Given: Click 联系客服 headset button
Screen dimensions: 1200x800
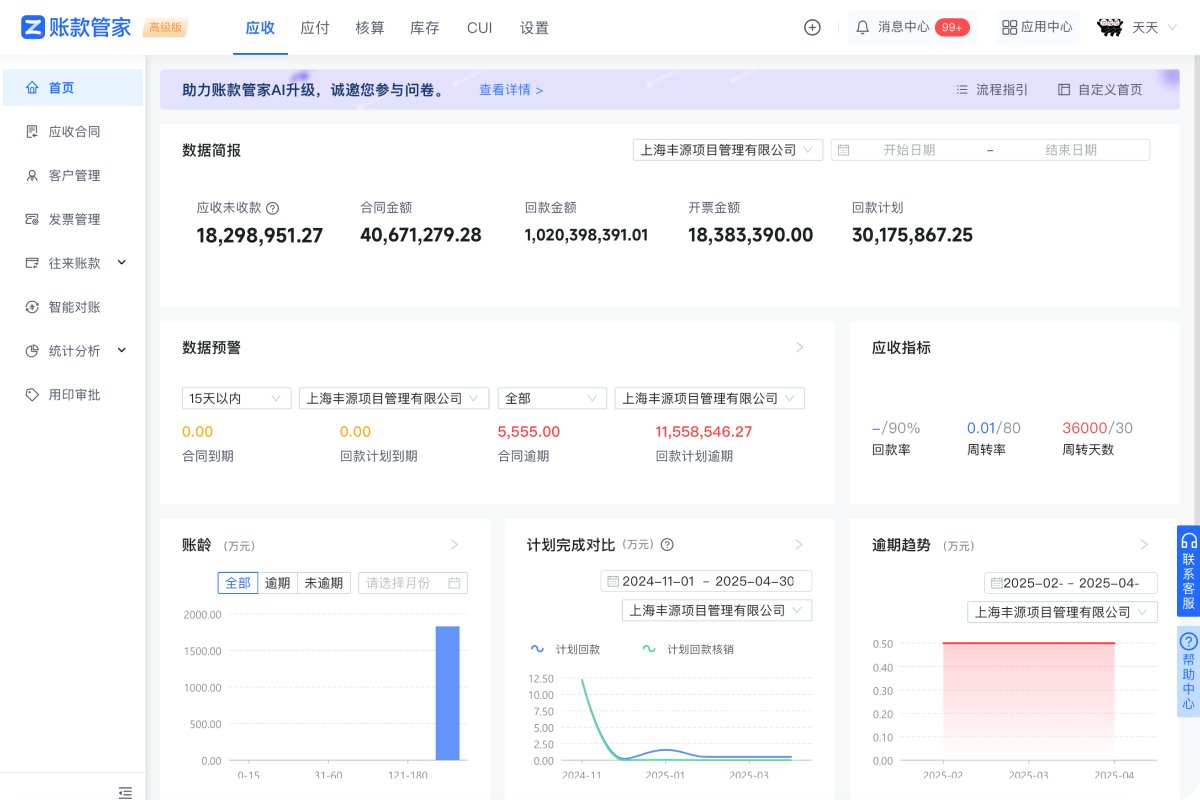Looking at the screenshot, I should 1188,571.
